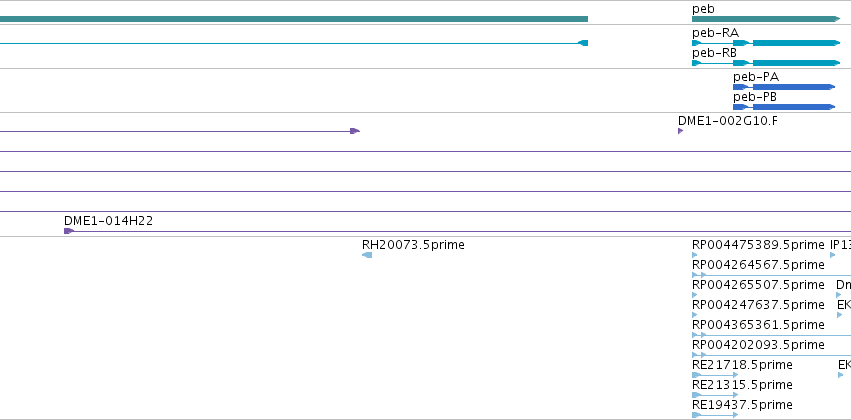
Task: Click the RP004265507.5prime EST arrow
Action: point(695,295)
